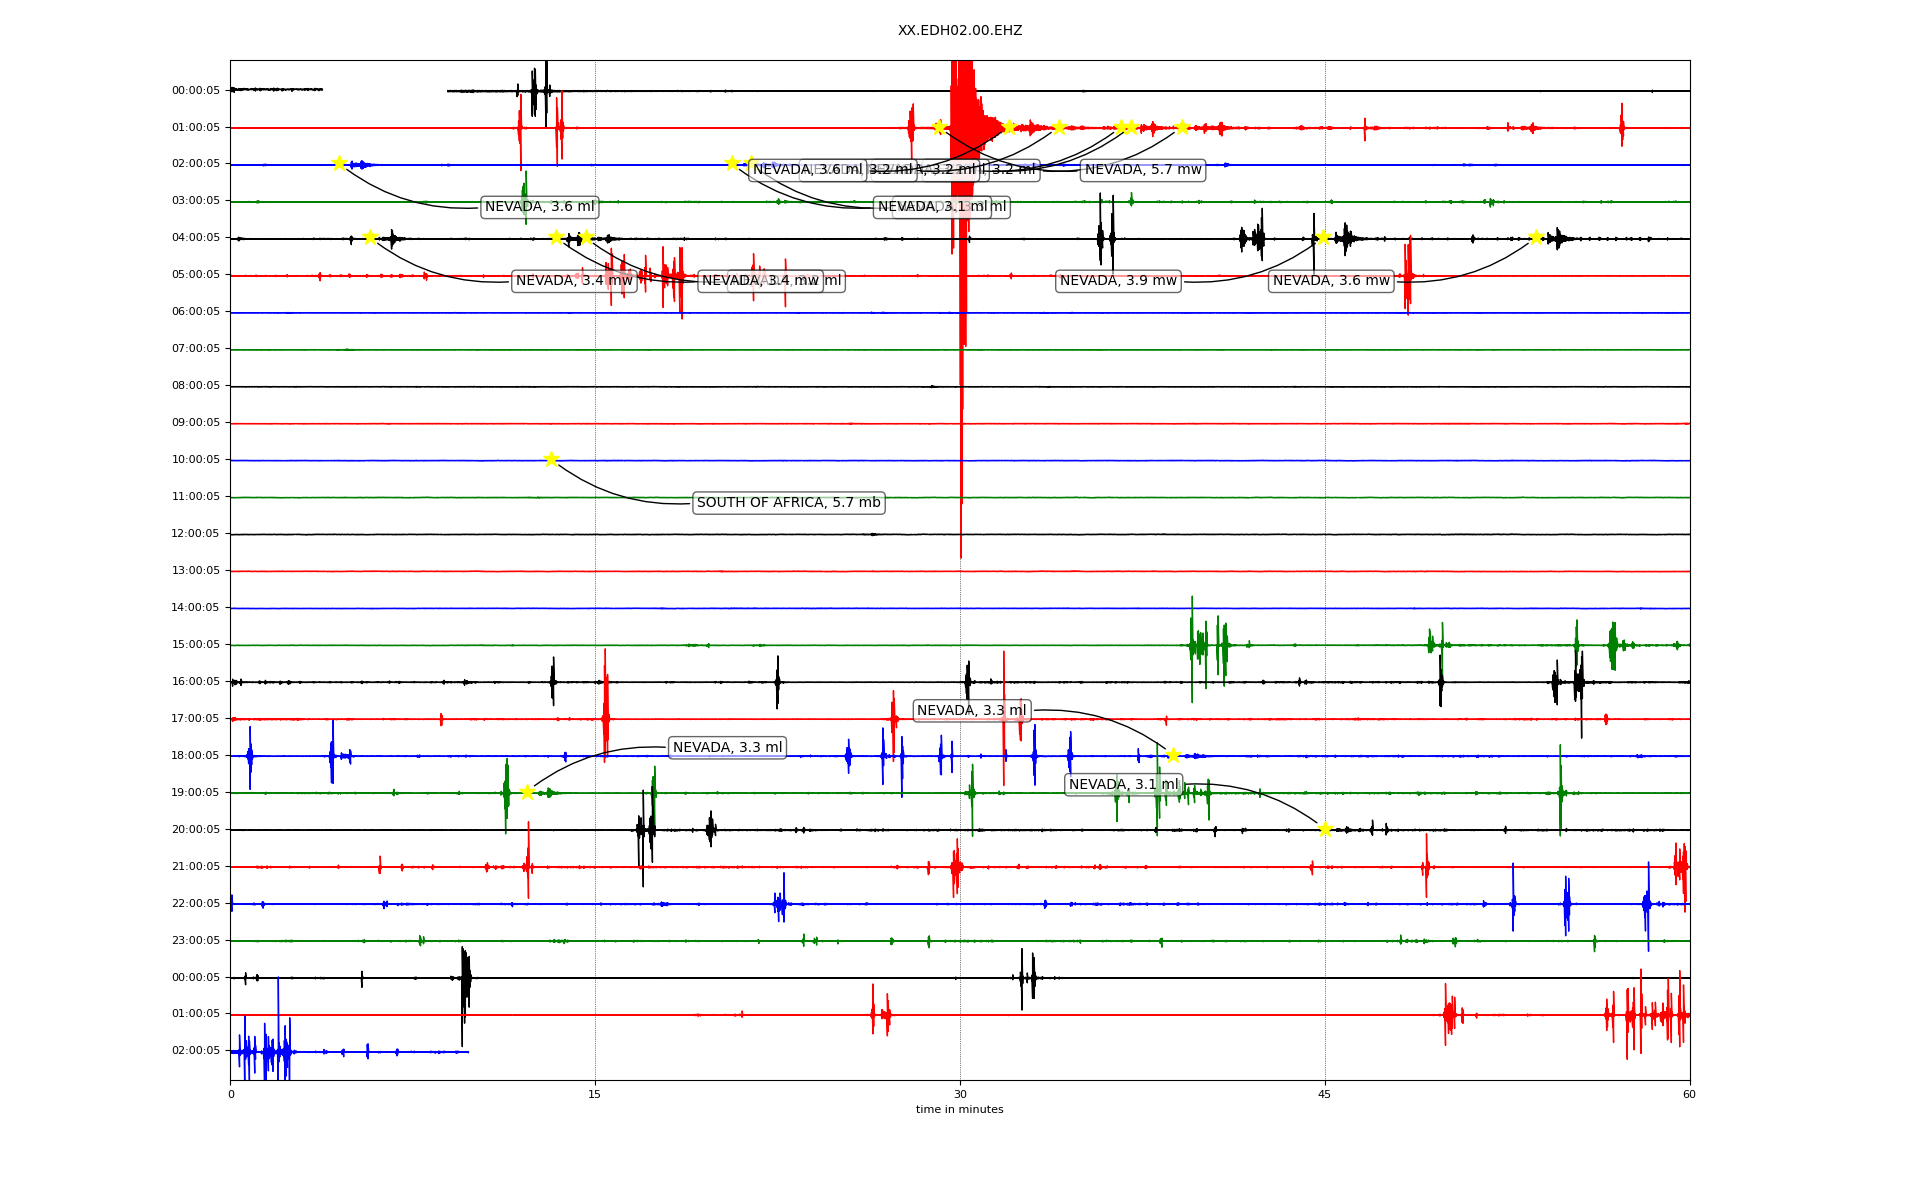Click the NEVADA, 5.7 mw annotation box
1920x1200 pixels.
[x=1143, y=170]
